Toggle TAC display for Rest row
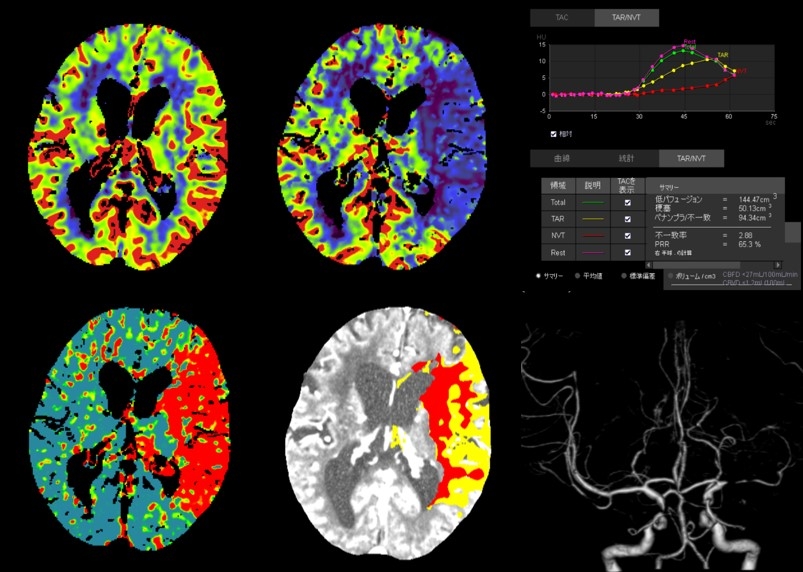 [x=627, y=253]
